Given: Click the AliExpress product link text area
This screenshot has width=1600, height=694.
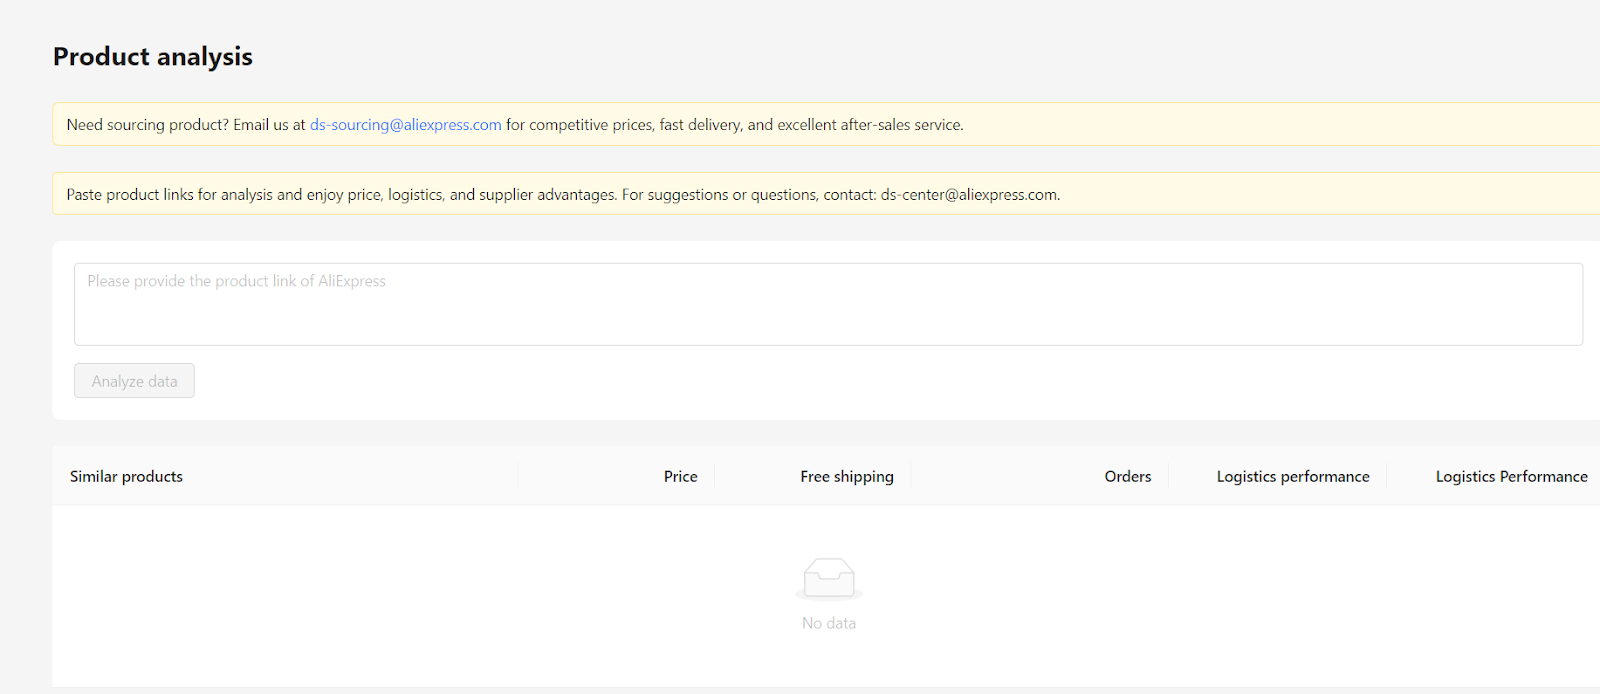Looking at the screenshot, I should [828, 304].
